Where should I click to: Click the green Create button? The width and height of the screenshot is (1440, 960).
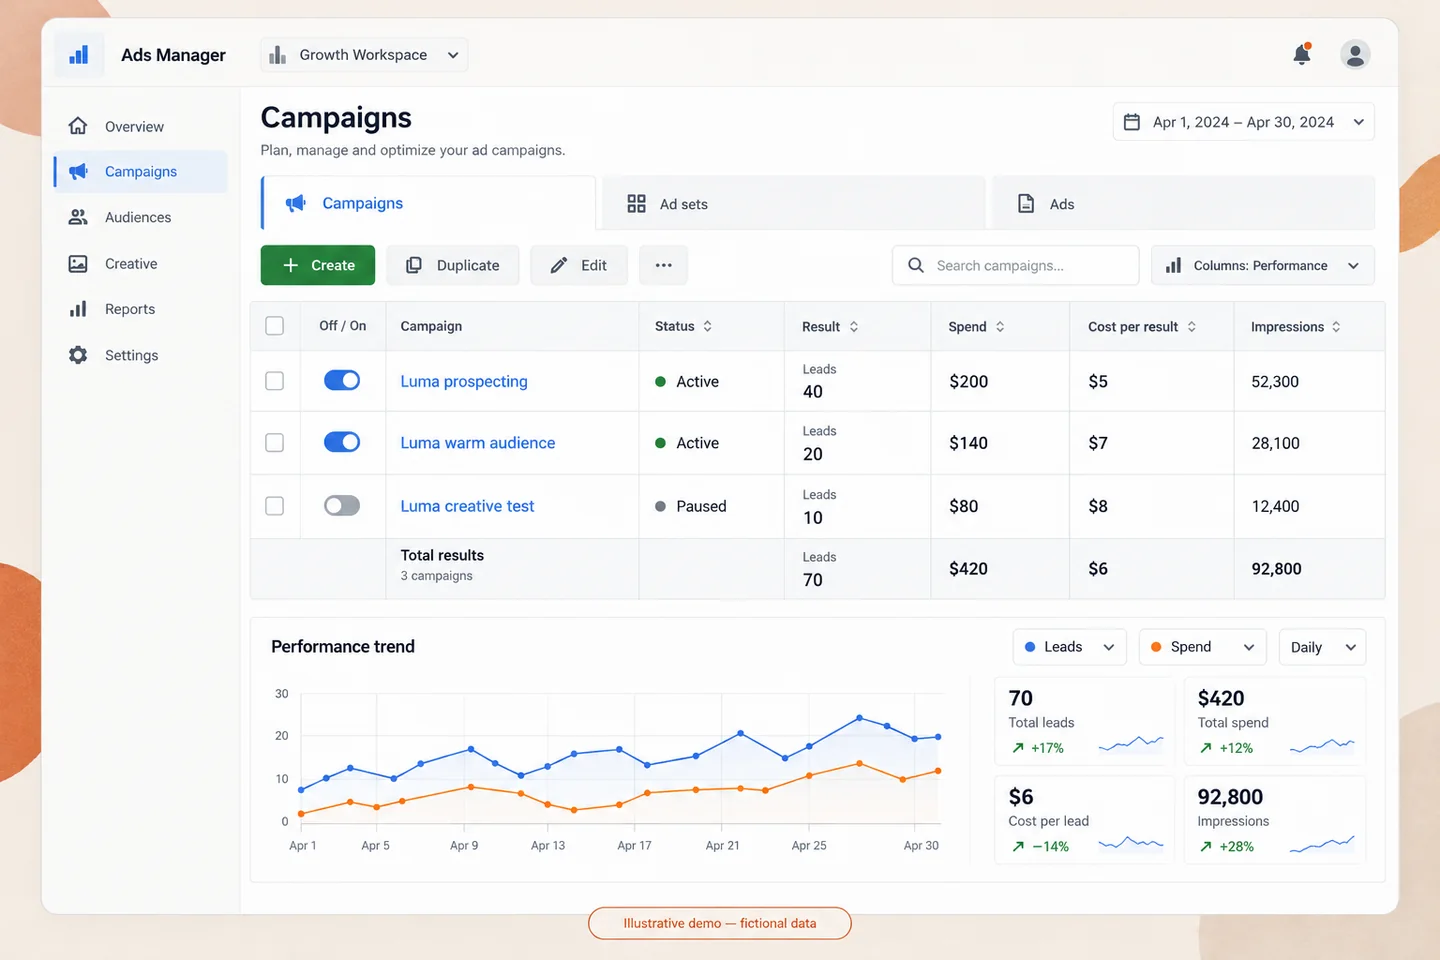318,265
